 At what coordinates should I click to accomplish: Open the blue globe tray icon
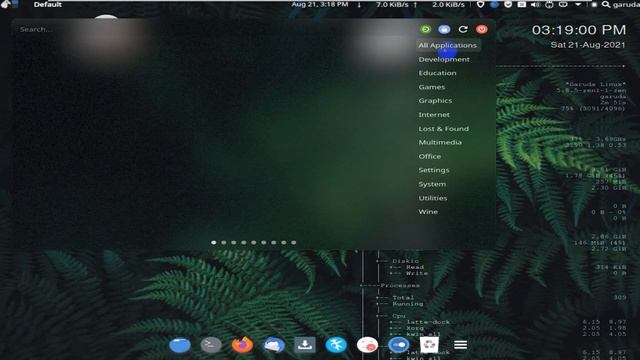point(494,4)
